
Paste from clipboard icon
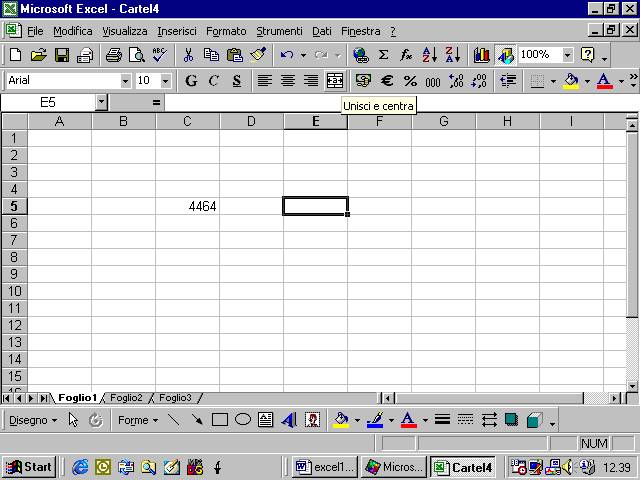click(235, 55)
